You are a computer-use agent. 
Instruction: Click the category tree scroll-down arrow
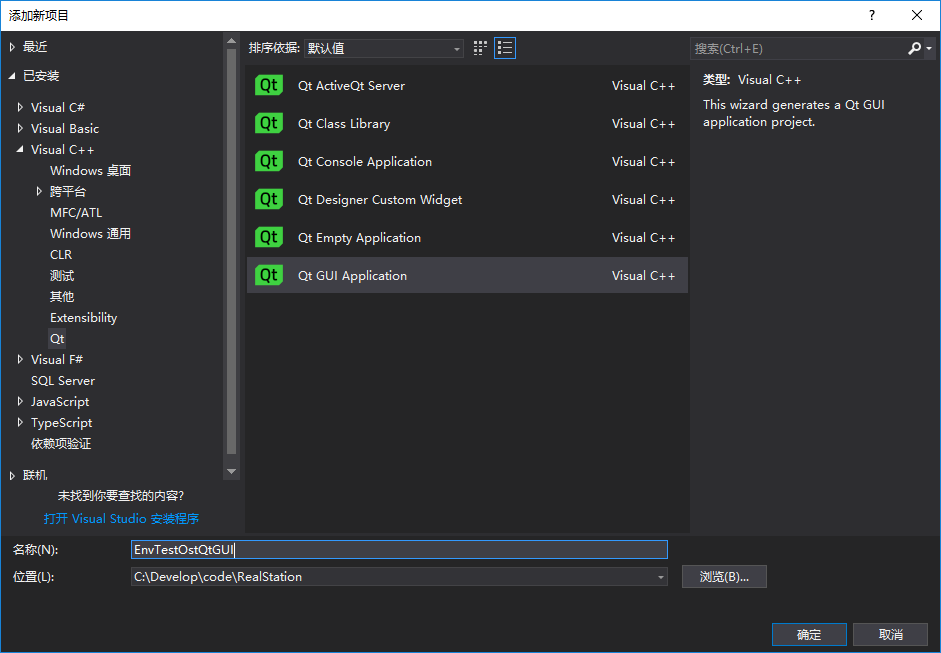coord(231,472)
